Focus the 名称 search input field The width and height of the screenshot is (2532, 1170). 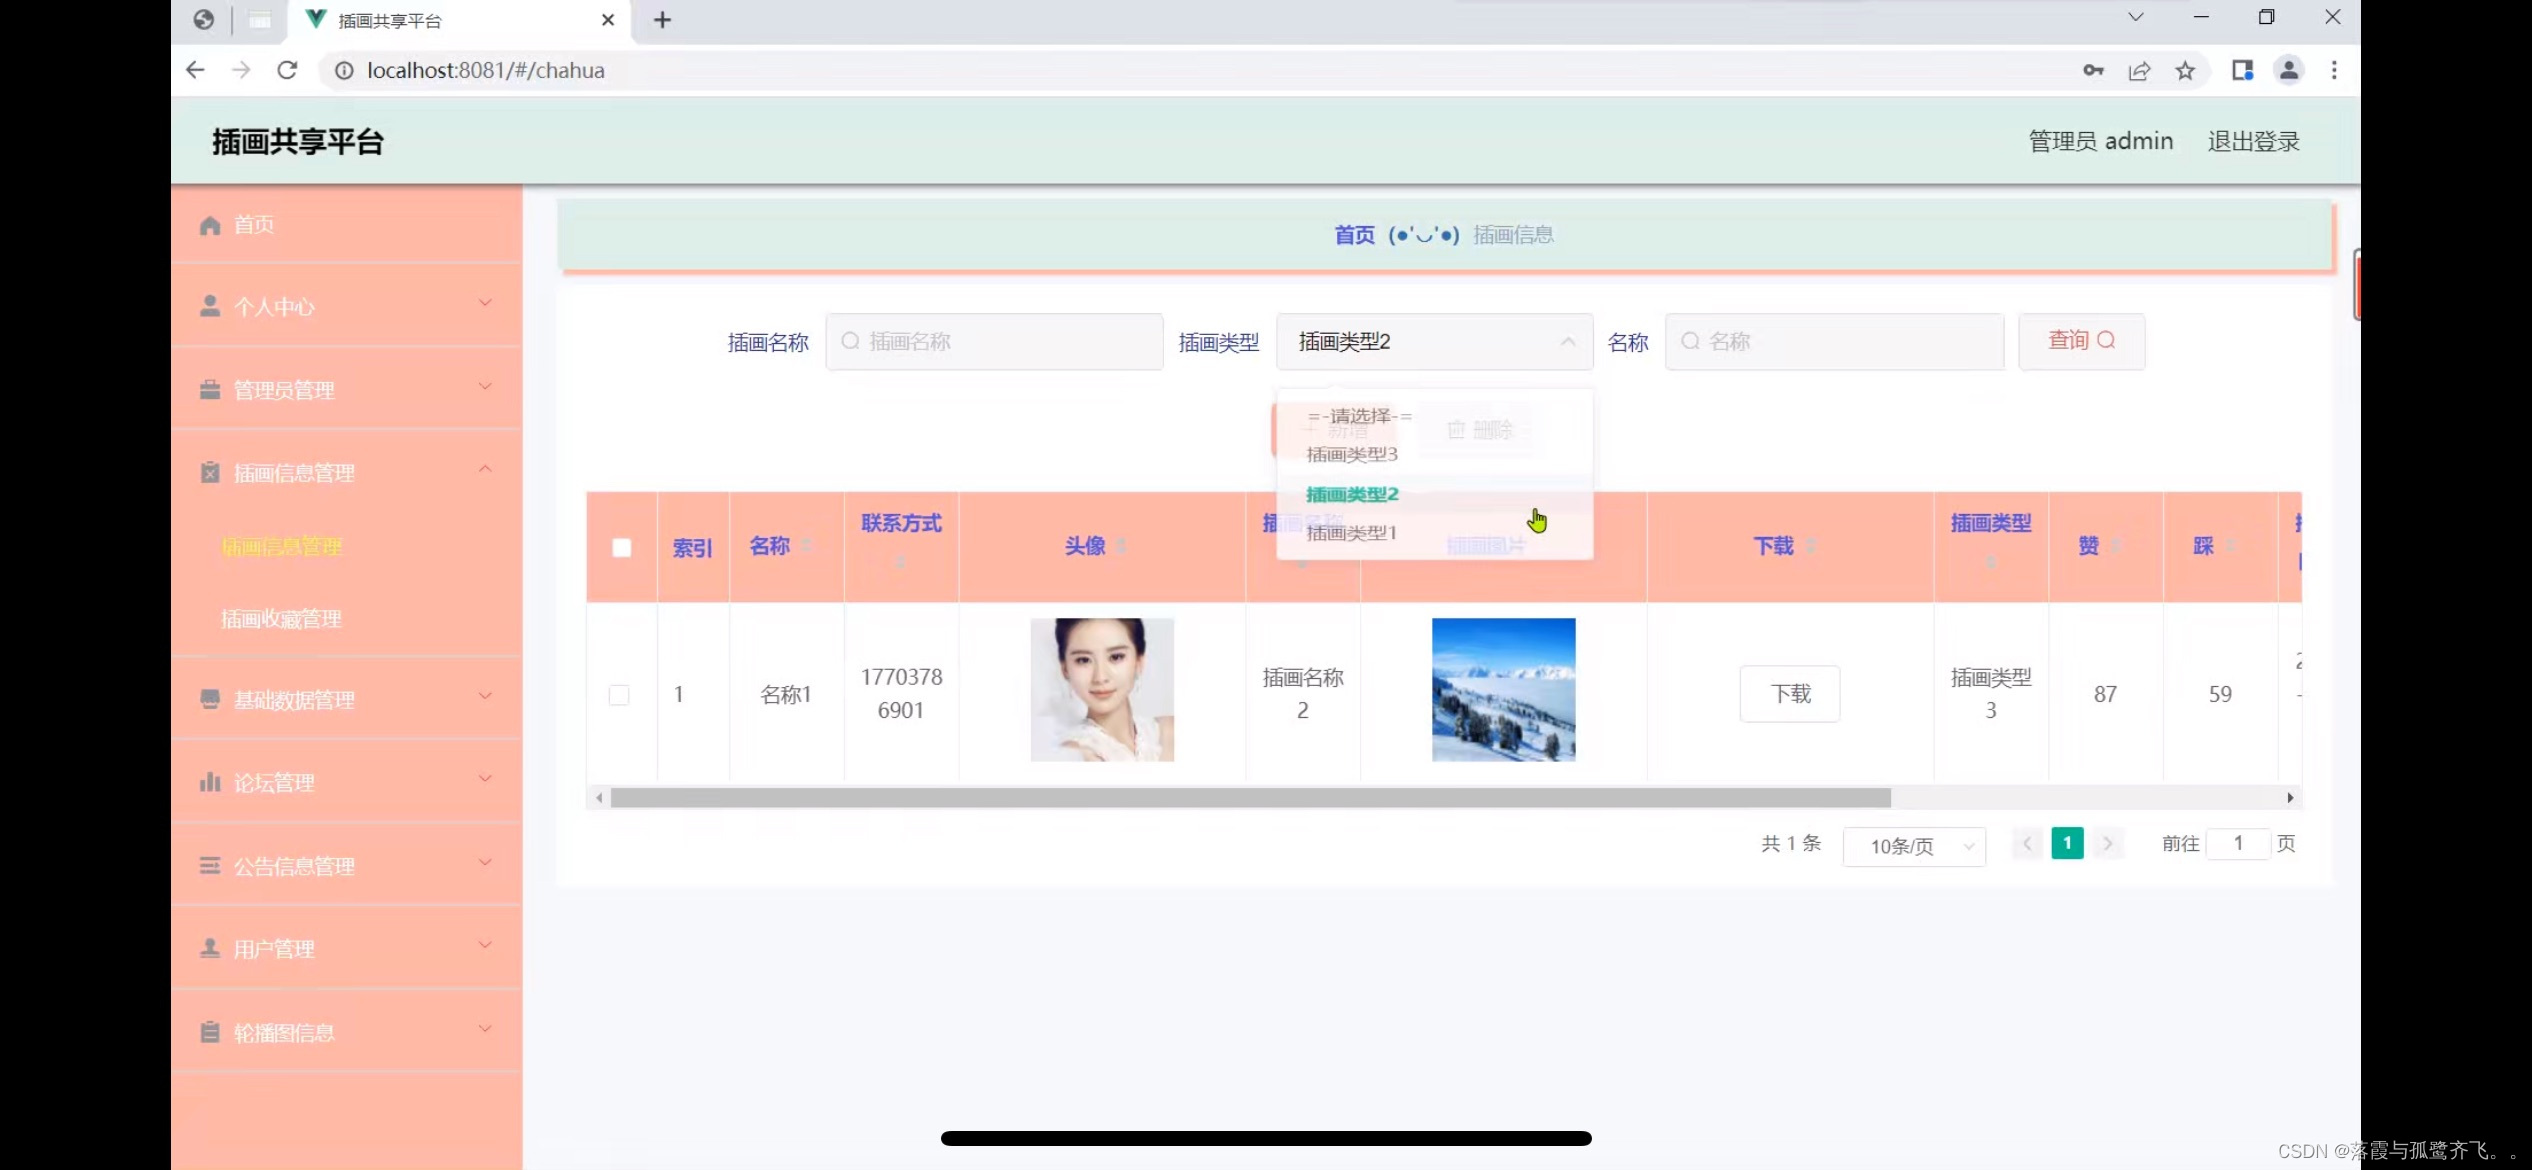tap(1834, 342)
